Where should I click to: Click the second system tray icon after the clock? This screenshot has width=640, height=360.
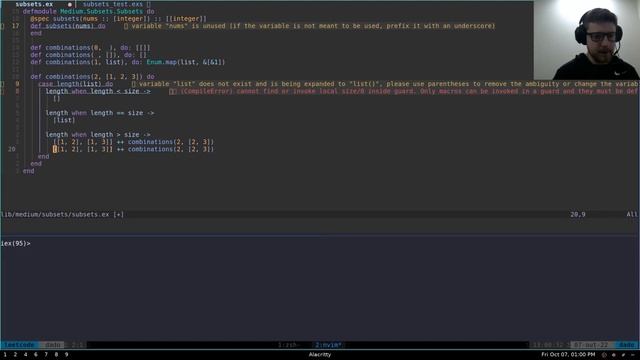(x=613, y=355)
